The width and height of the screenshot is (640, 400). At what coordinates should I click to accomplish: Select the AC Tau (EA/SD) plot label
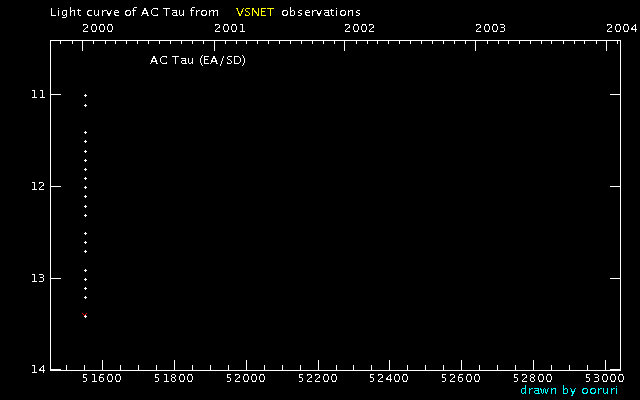(198, 61)
